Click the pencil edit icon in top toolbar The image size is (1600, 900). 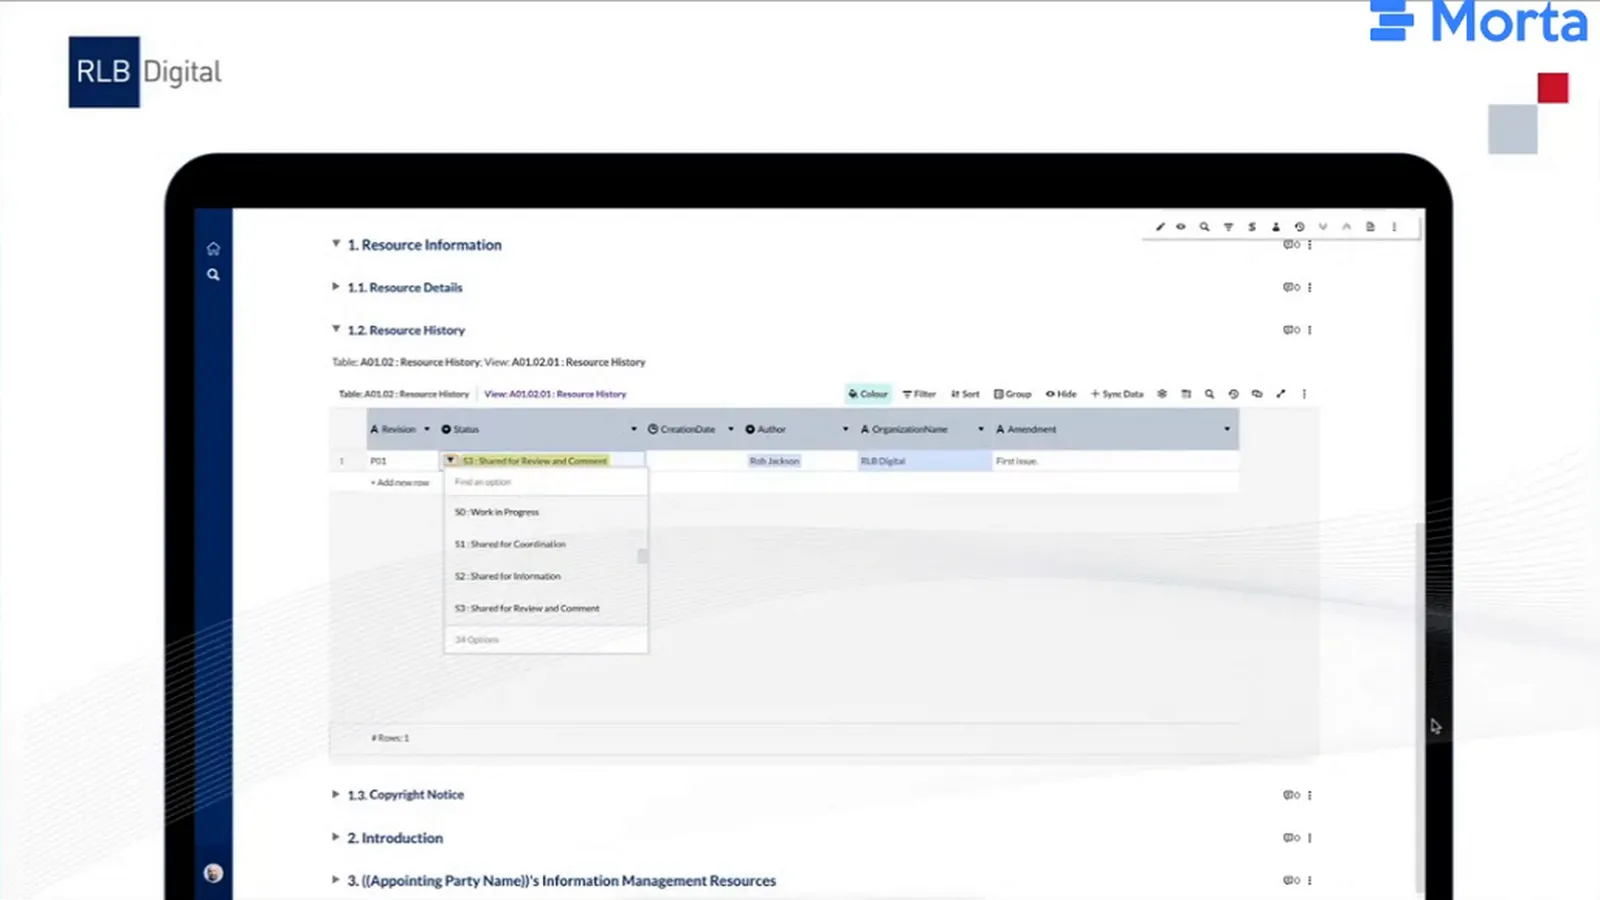[x=1160, y=227]
